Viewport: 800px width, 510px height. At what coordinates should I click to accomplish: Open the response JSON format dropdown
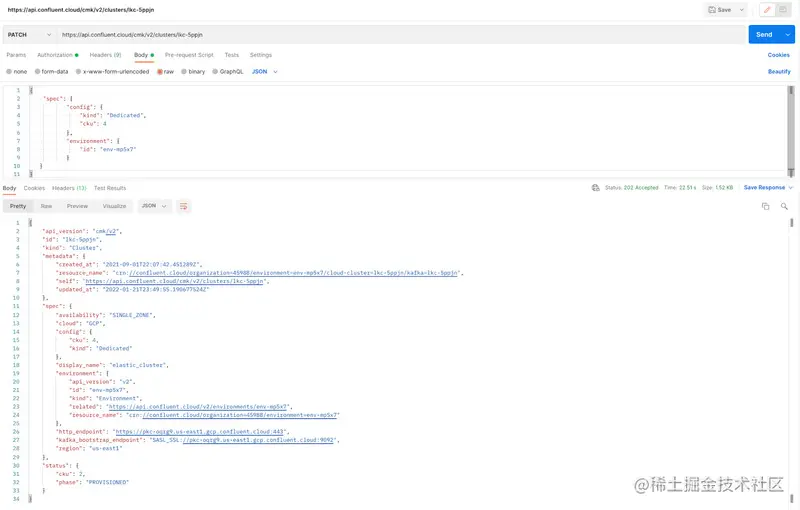pyautogui.click(x=154, y=206)
